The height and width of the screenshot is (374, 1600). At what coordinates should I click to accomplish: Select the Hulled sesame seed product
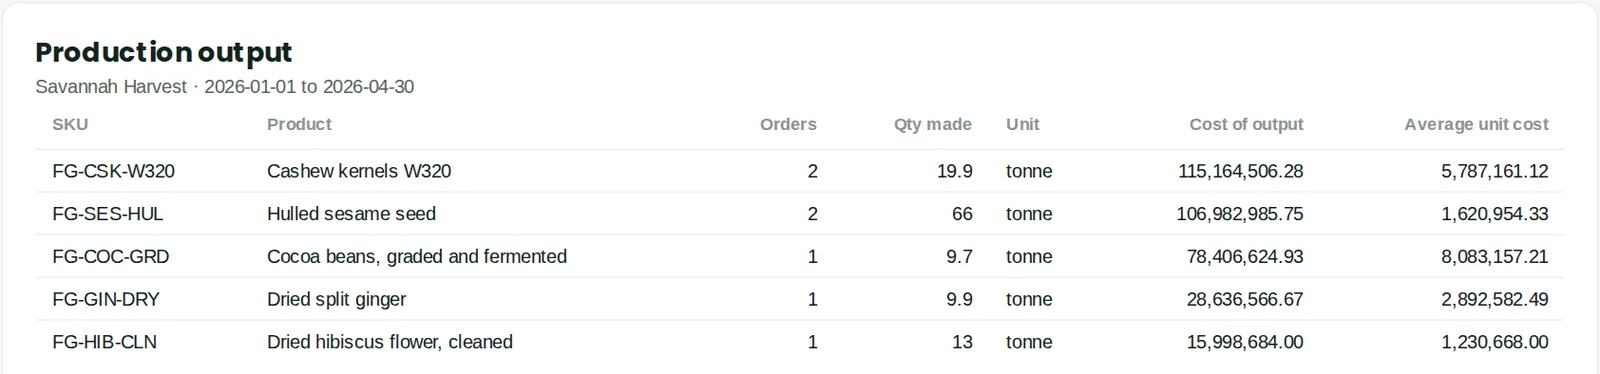[351, 214]
